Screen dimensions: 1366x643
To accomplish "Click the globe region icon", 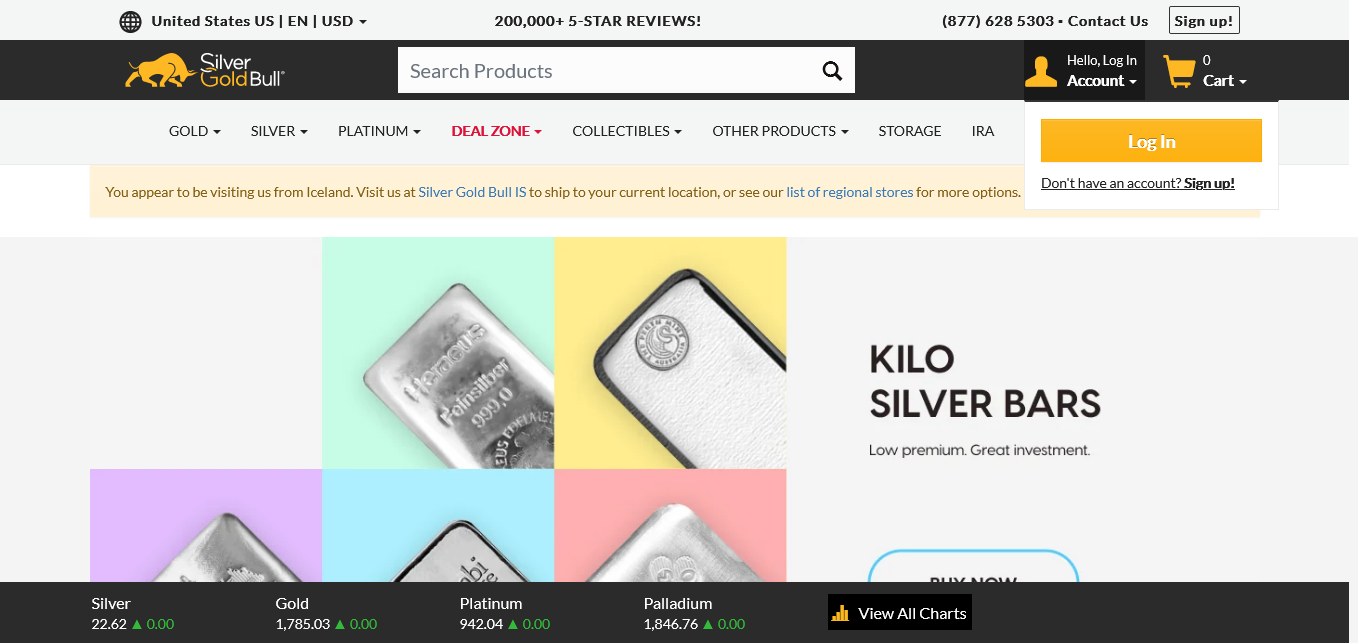I will click(130, 21).
